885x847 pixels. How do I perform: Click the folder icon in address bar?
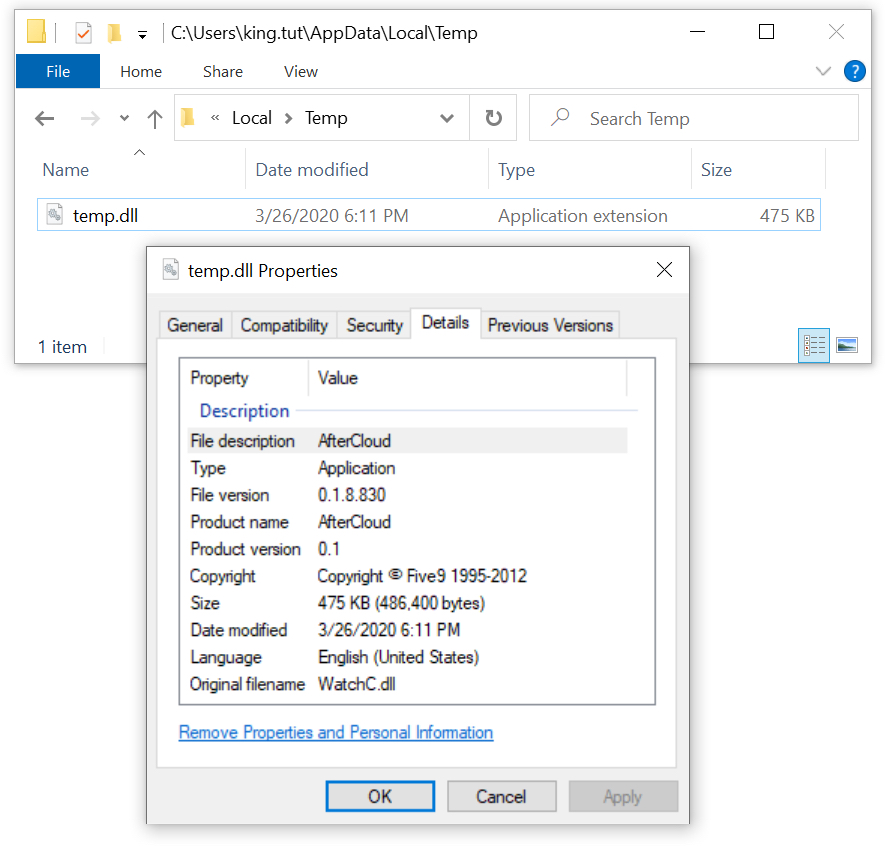(188, 118)
